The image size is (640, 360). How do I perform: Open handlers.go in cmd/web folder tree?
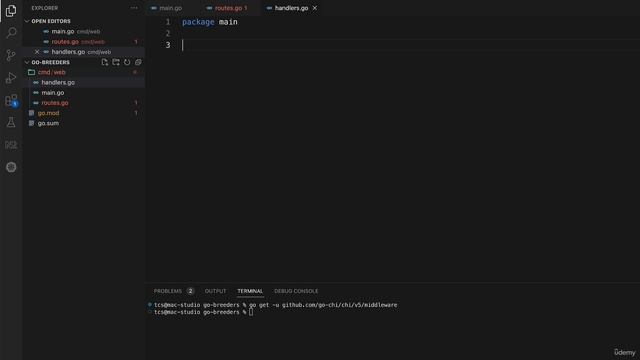84,82
